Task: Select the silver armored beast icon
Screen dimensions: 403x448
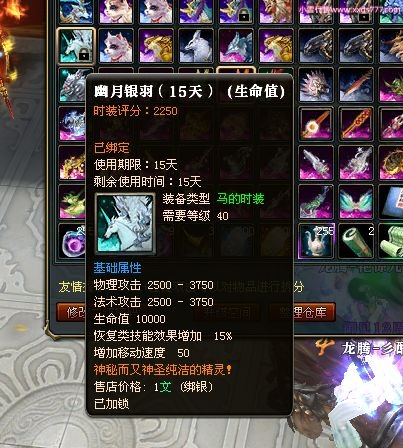Action: (x=73, y=85)
